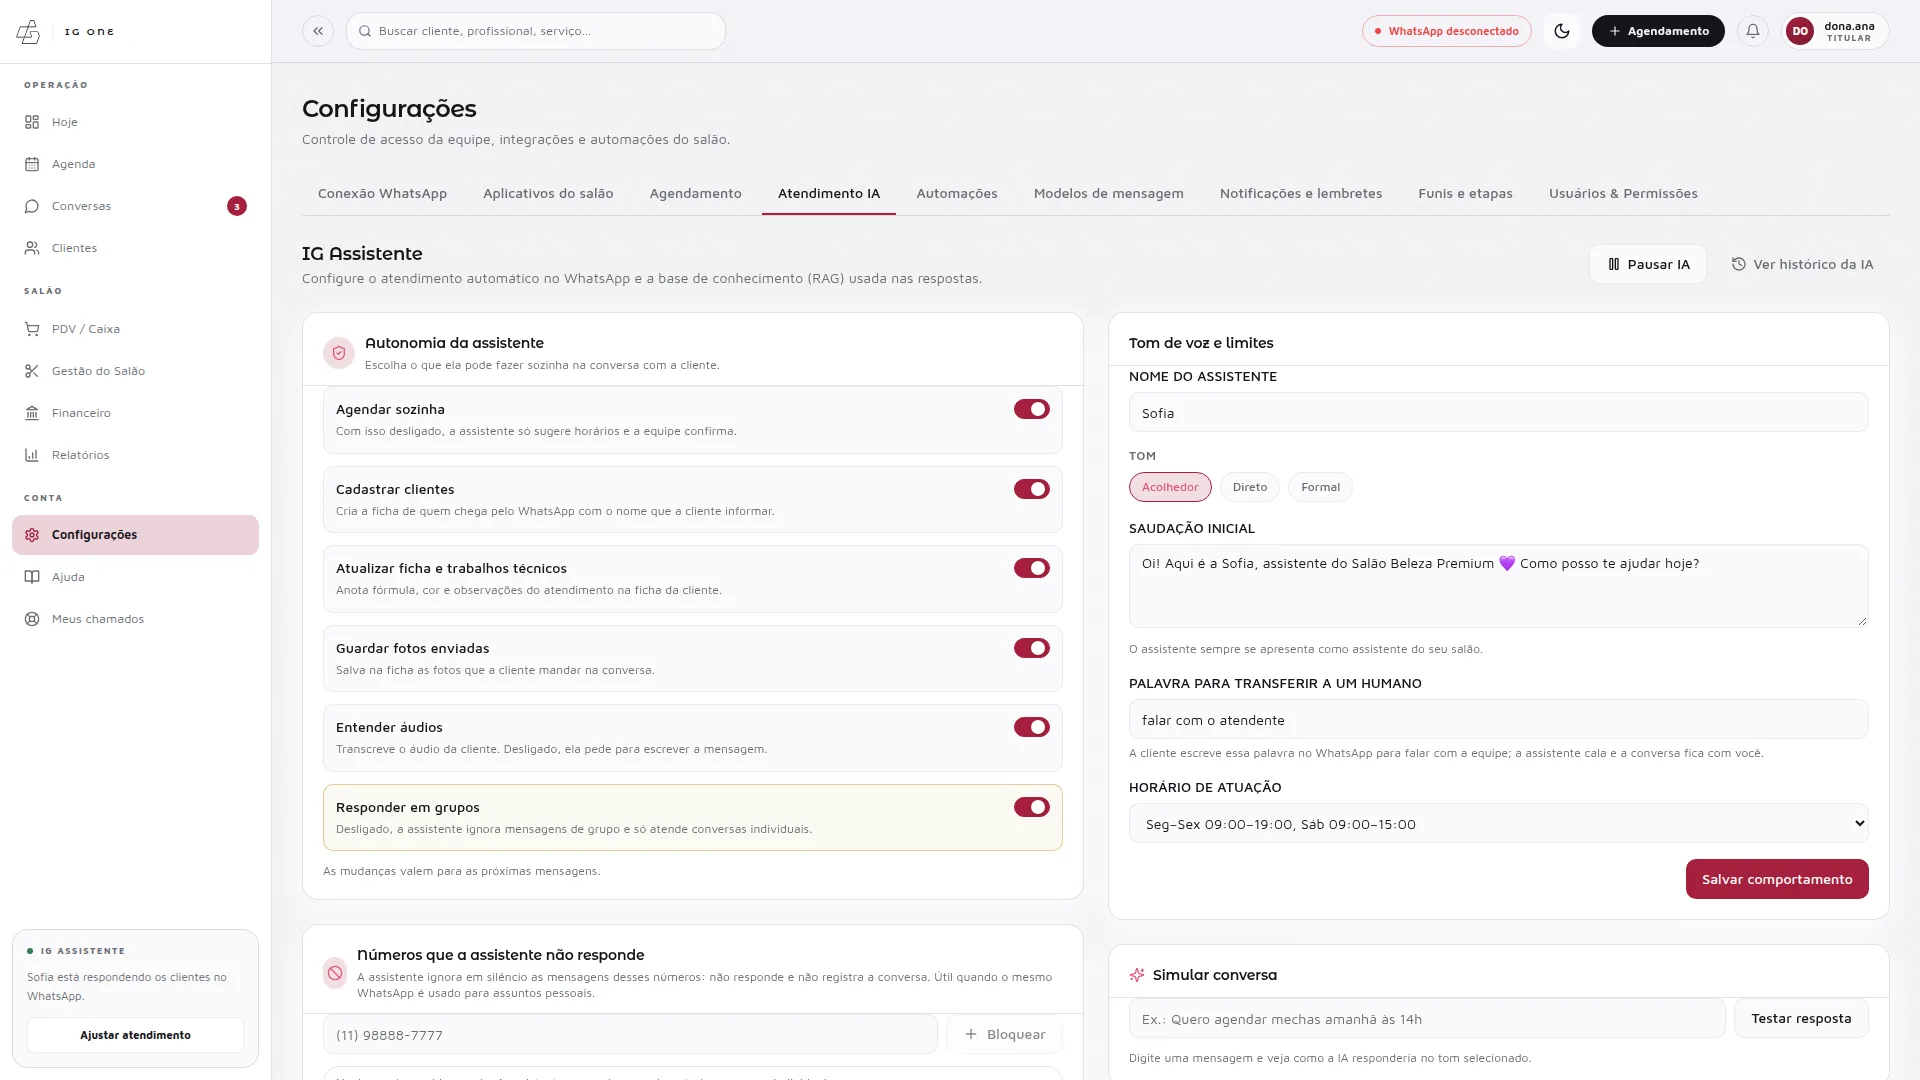Select the Usuários & Permissões tab
1920x1080 pixels.
pos(1623,193)
